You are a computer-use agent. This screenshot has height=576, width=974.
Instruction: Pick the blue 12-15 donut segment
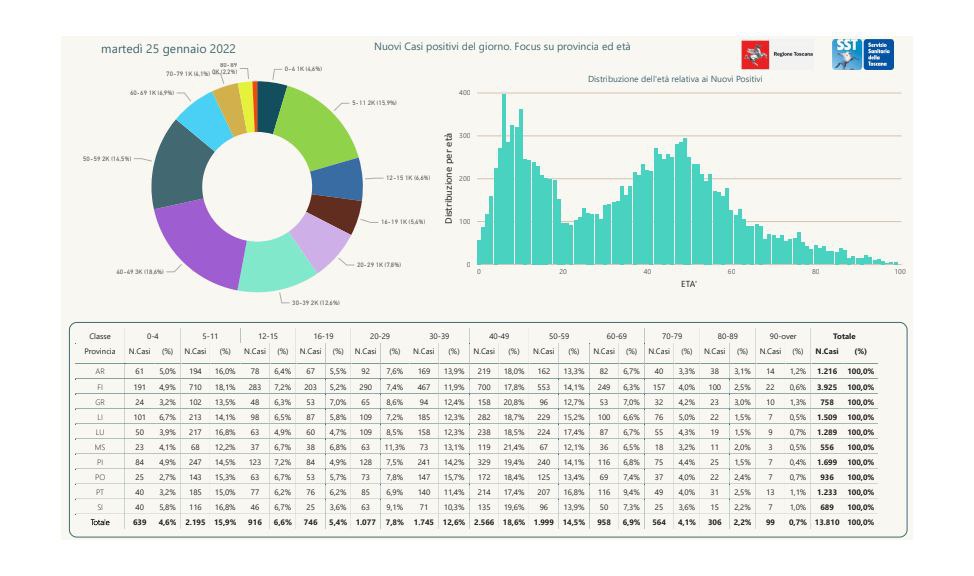[x=338, y=180]
